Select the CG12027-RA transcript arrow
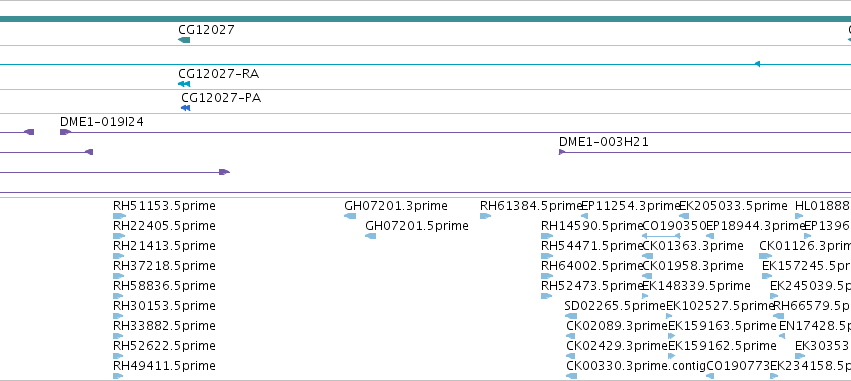The height and width of the screenshot is (381, 851). pyautogui.click(x=184, y=84)
